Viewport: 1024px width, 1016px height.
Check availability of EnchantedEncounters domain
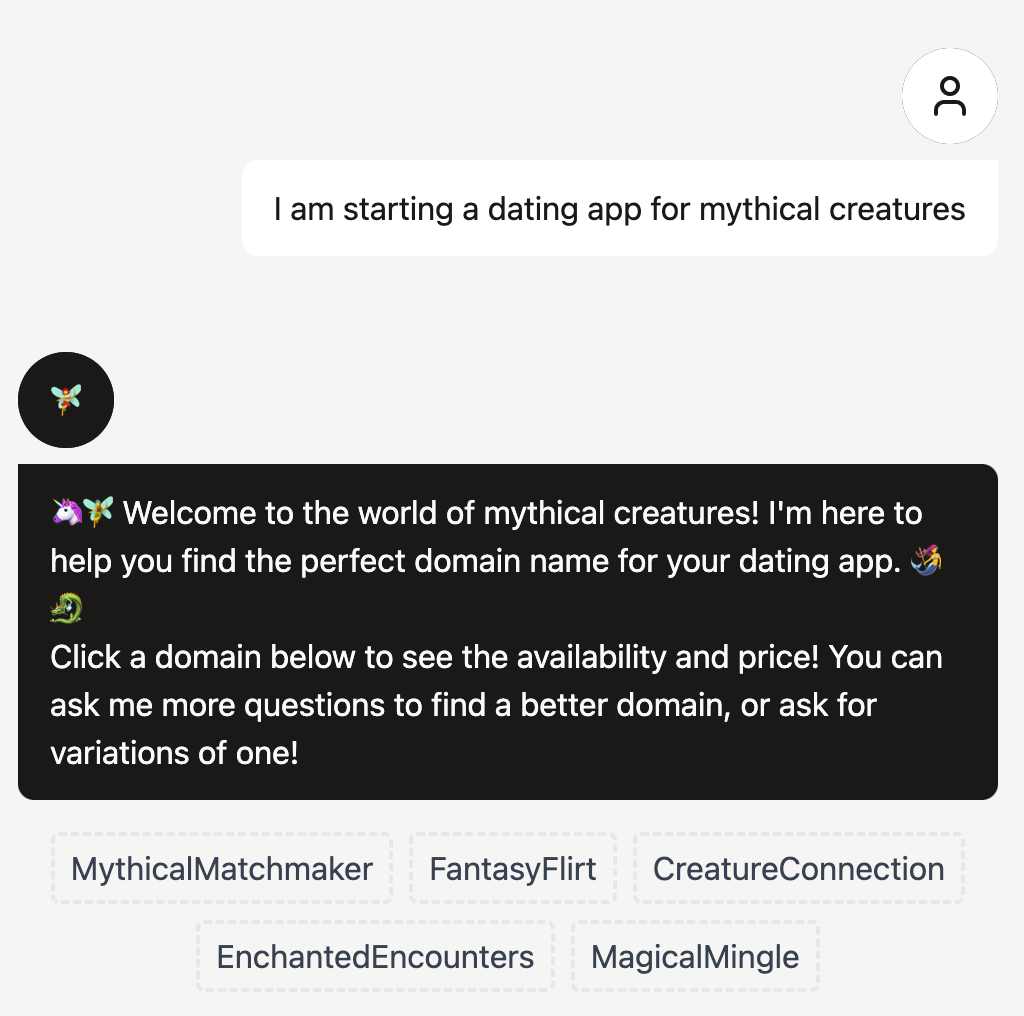pos(375,957)
